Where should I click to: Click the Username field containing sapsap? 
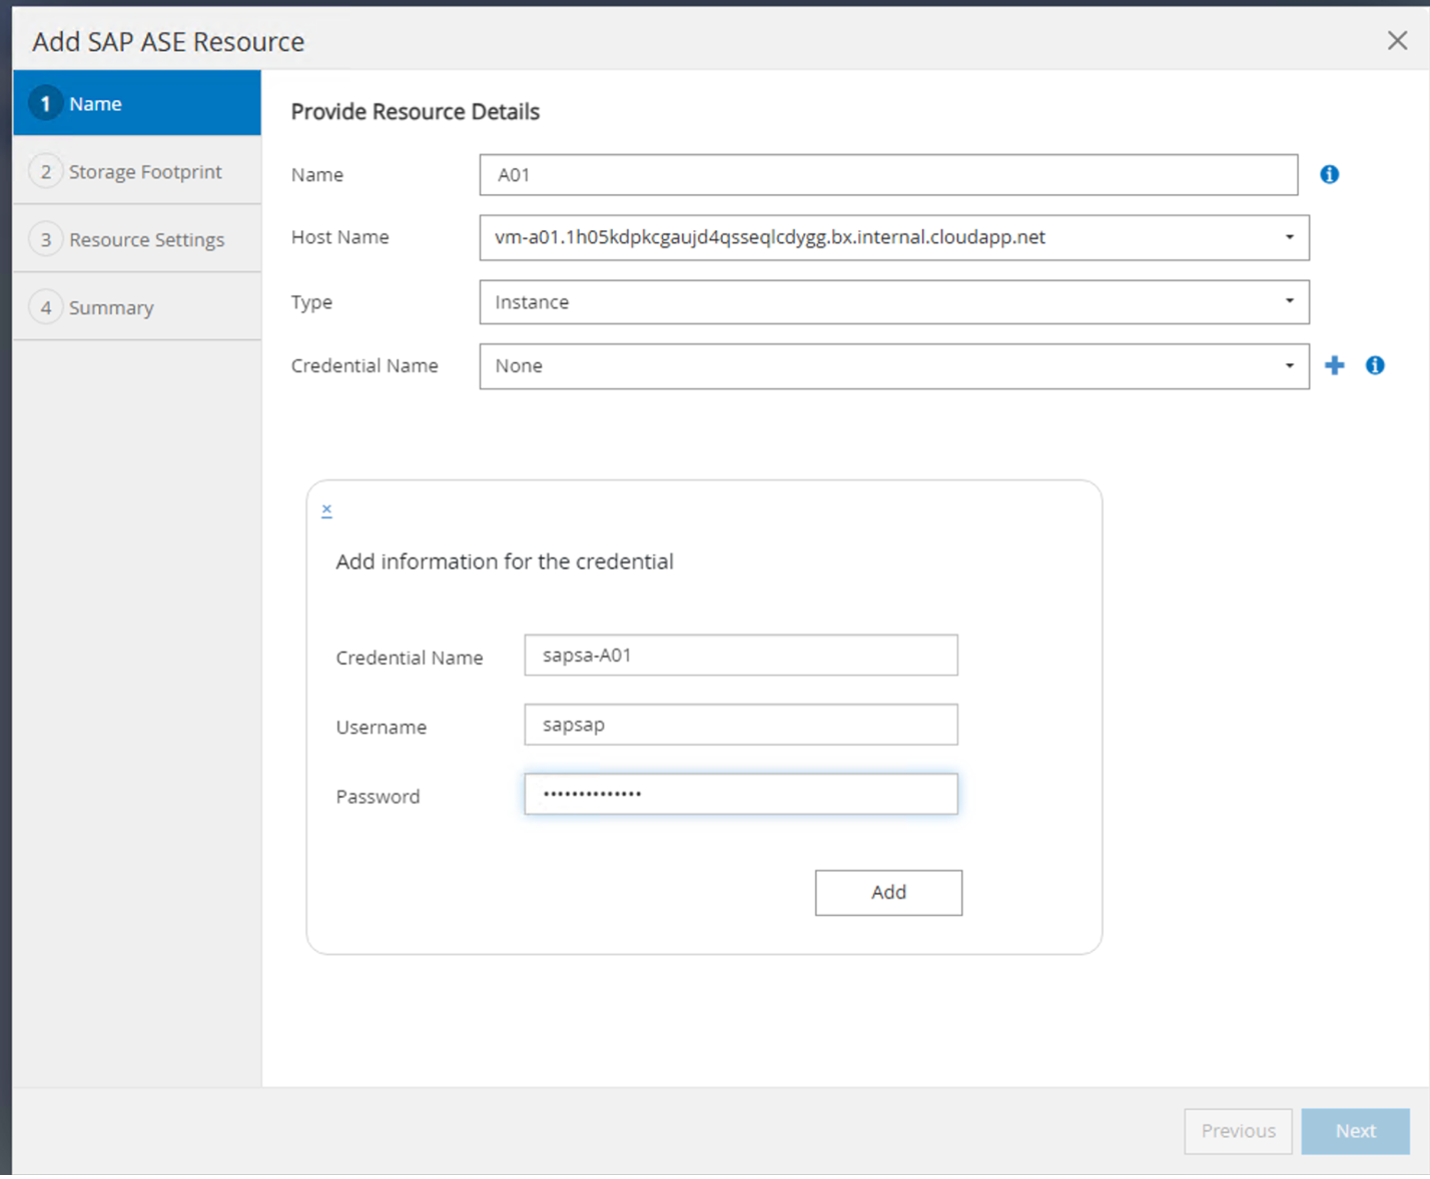740,725
